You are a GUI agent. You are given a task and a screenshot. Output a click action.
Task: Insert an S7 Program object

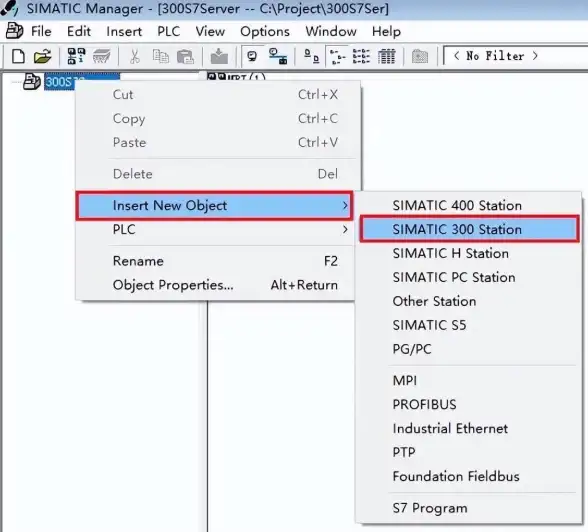pos(469,508)
